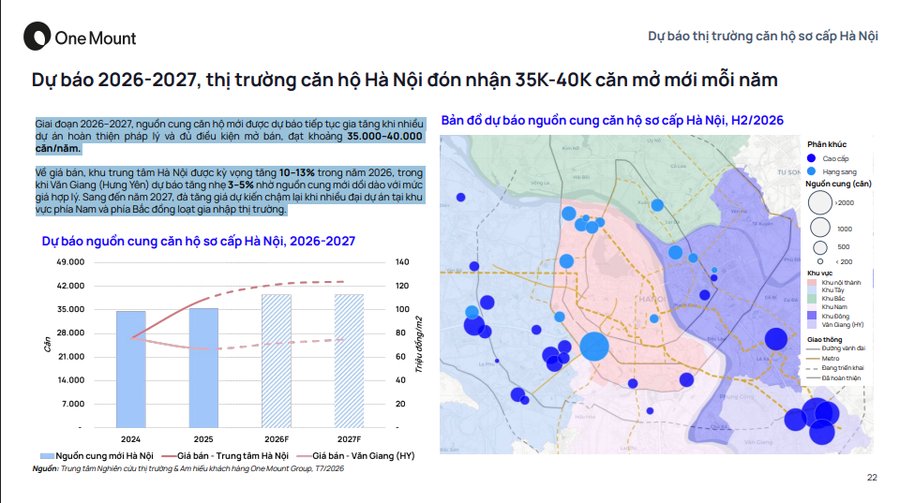Click the '2027F' x-axis label

pos(349,439)
